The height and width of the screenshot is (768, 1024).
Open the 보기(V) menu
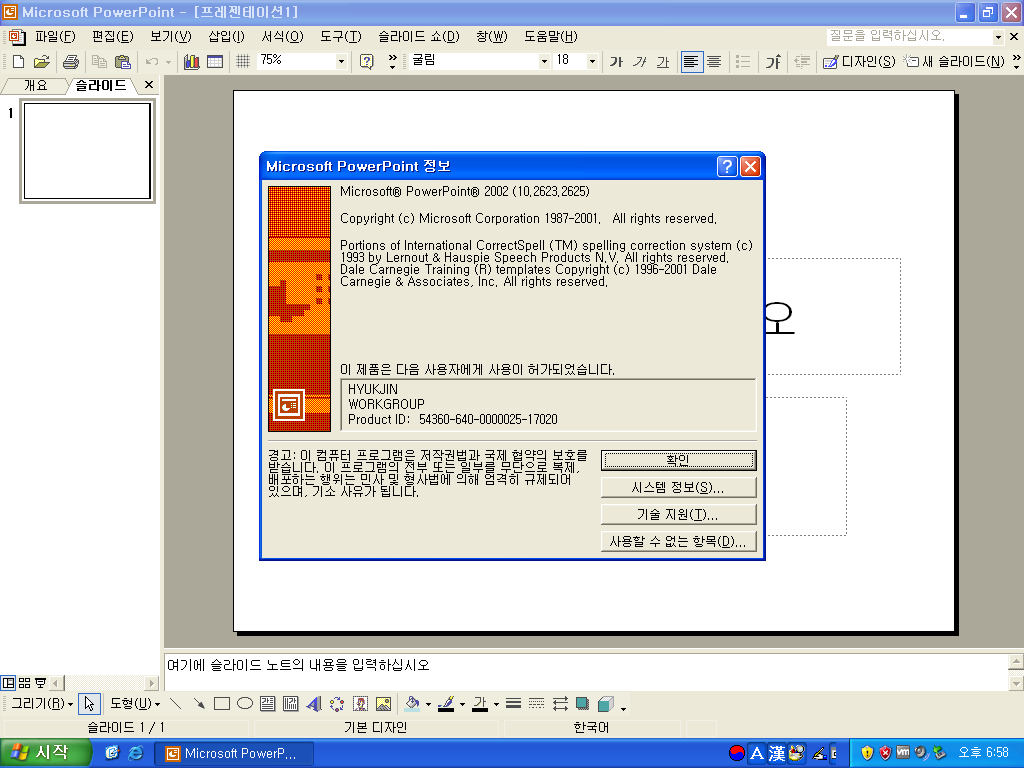coord(170,37)
